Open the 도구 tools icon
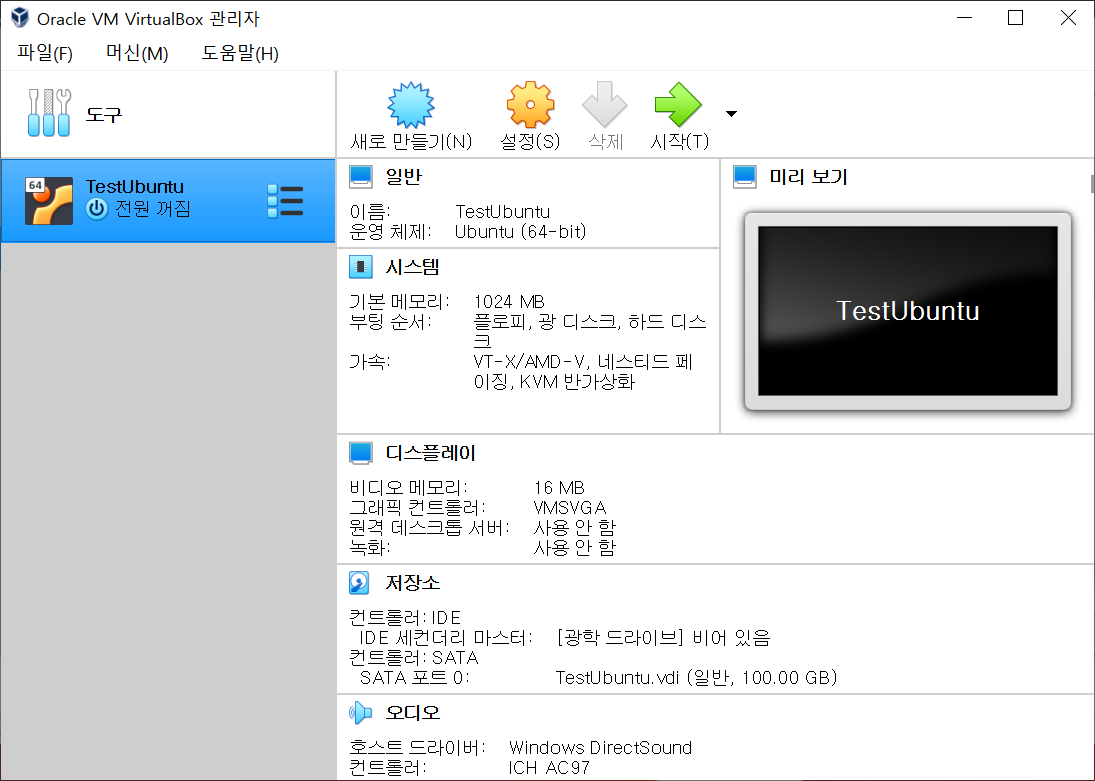The height and width of the screenshot is (781, 1095). click(49, 112)
